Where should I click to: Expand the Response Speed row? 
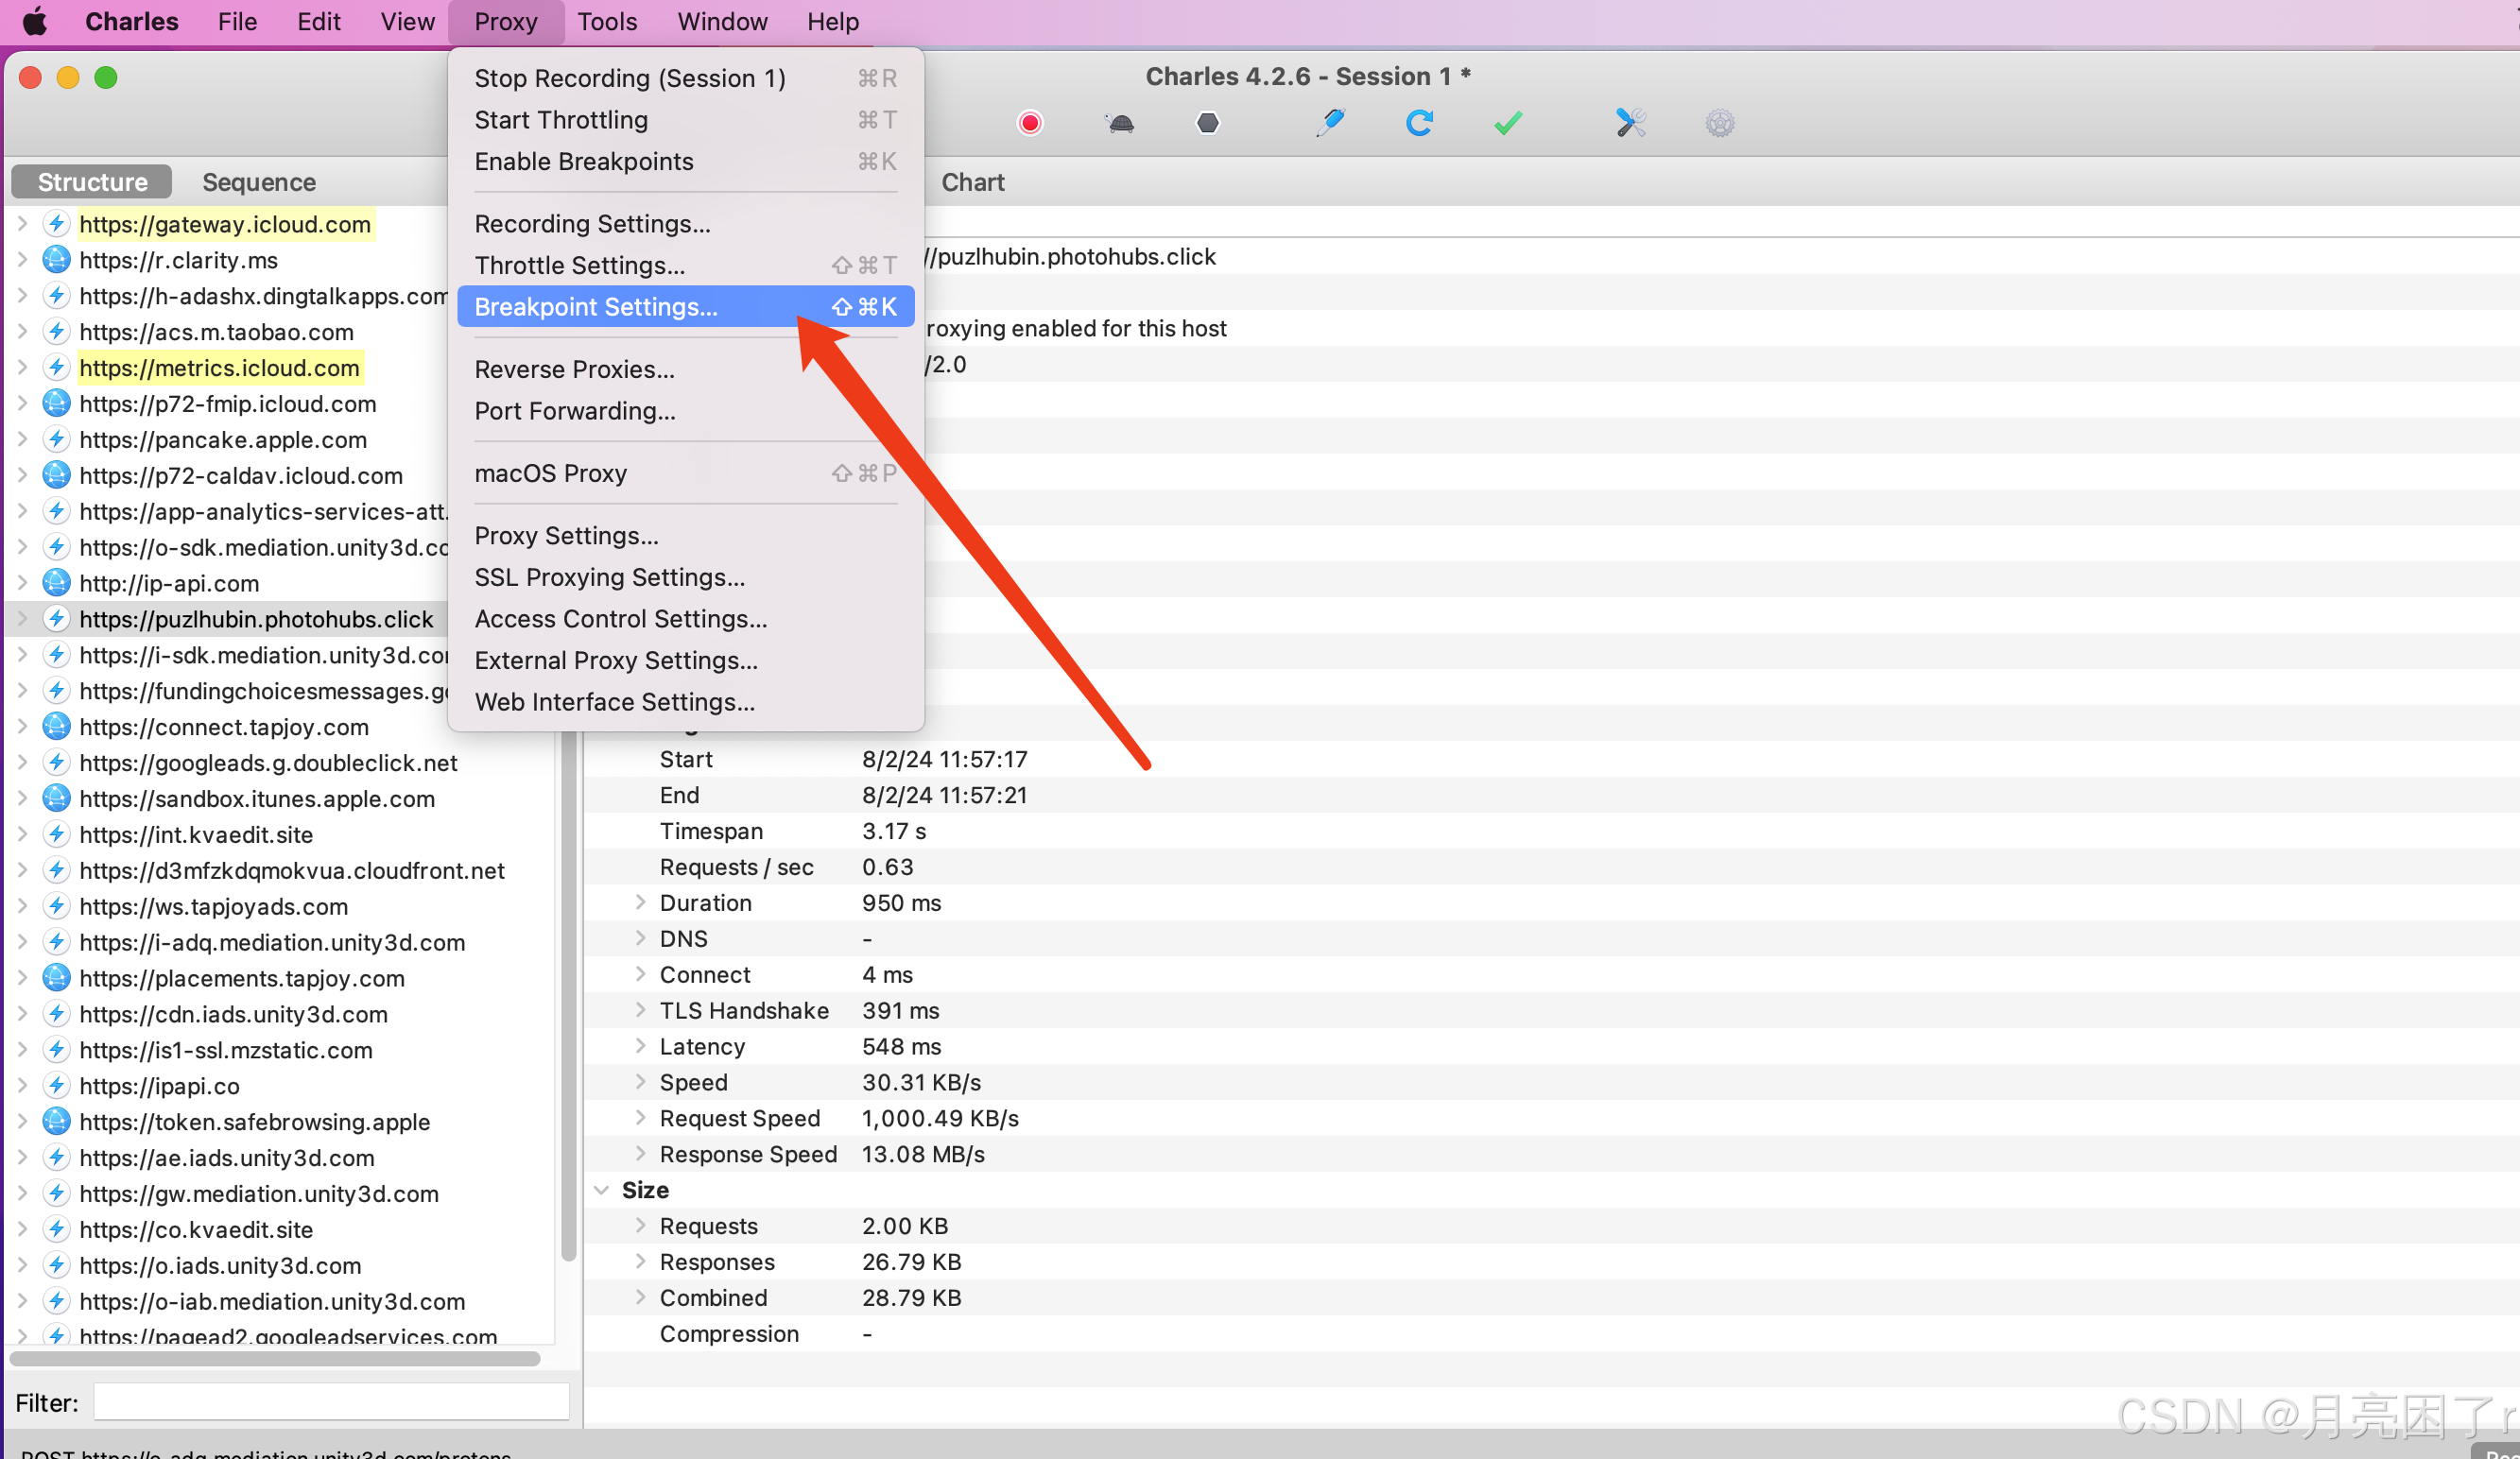pyautogui.click(x=640, y=1154)
